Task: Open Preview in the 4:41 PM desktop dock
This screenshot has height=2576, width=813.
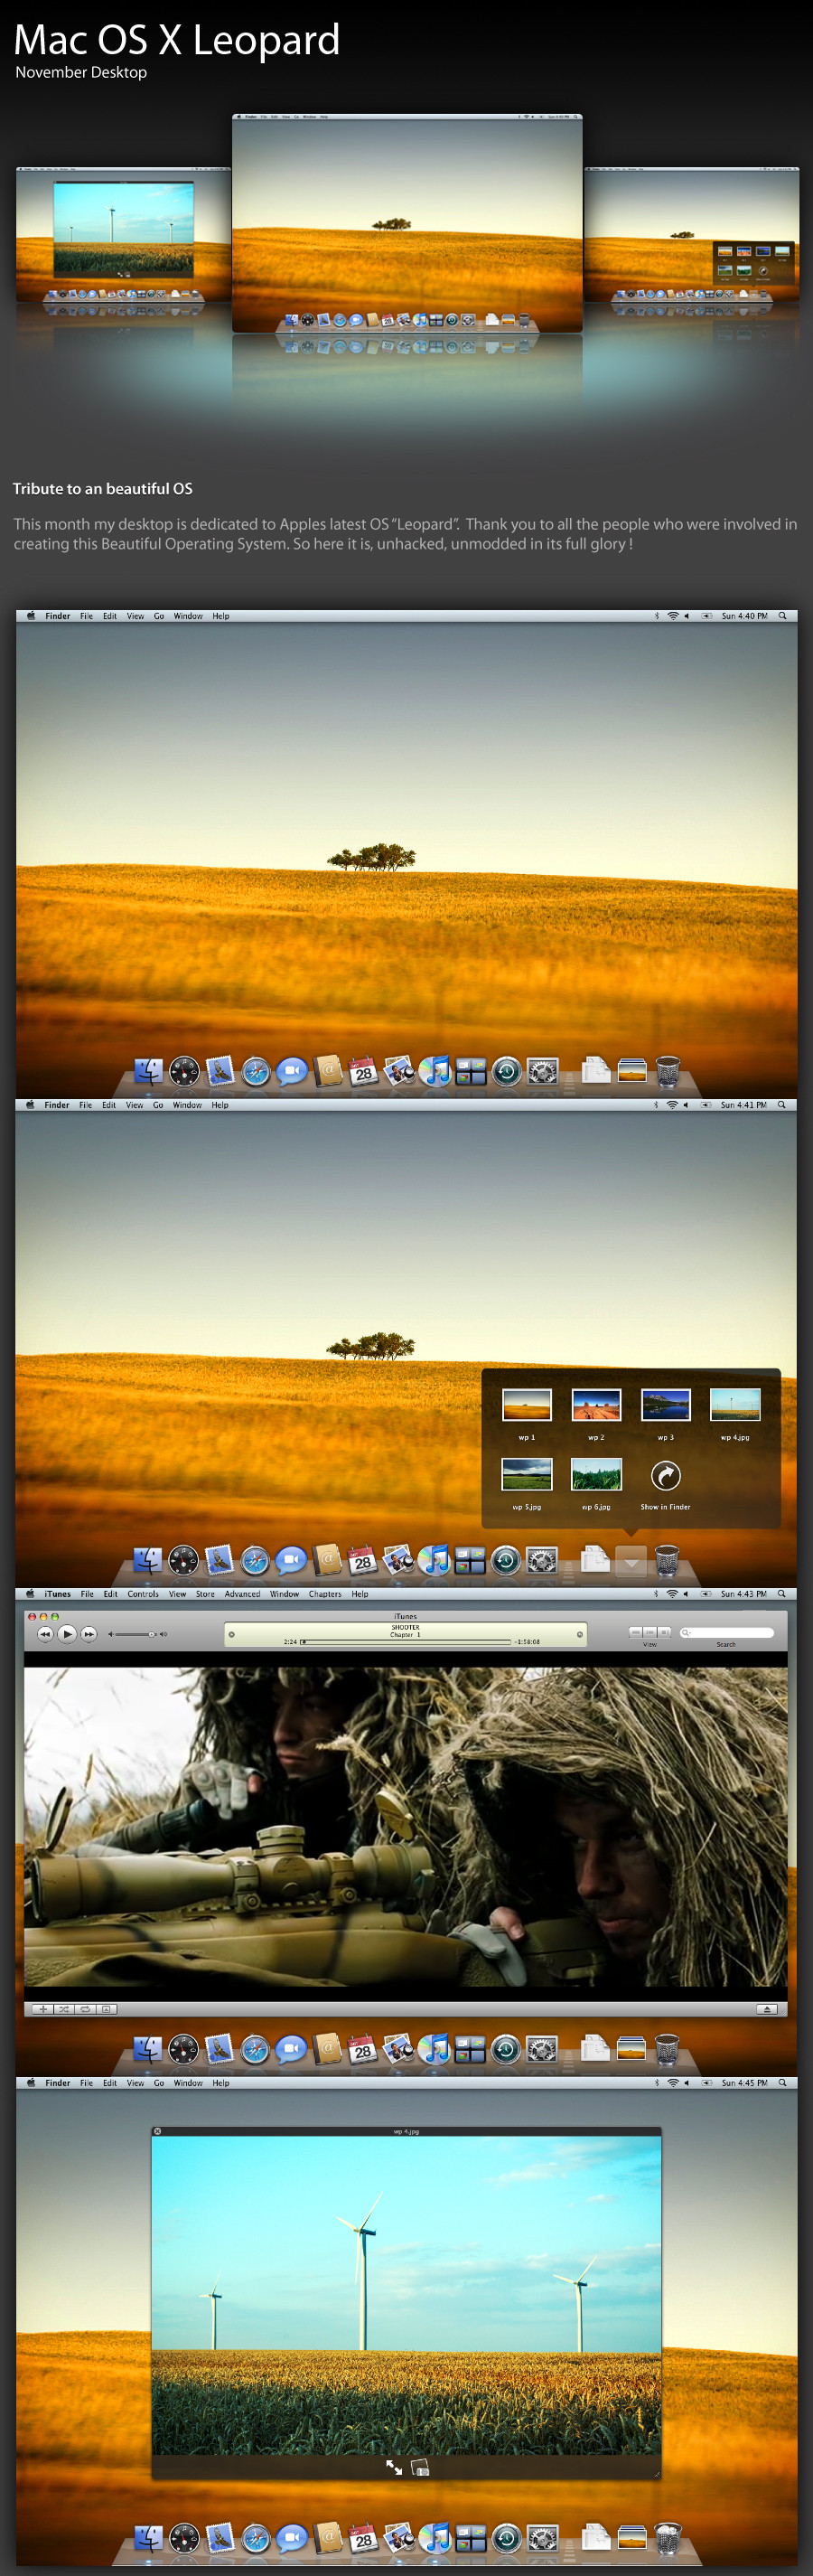Action: click(399, 1559)
